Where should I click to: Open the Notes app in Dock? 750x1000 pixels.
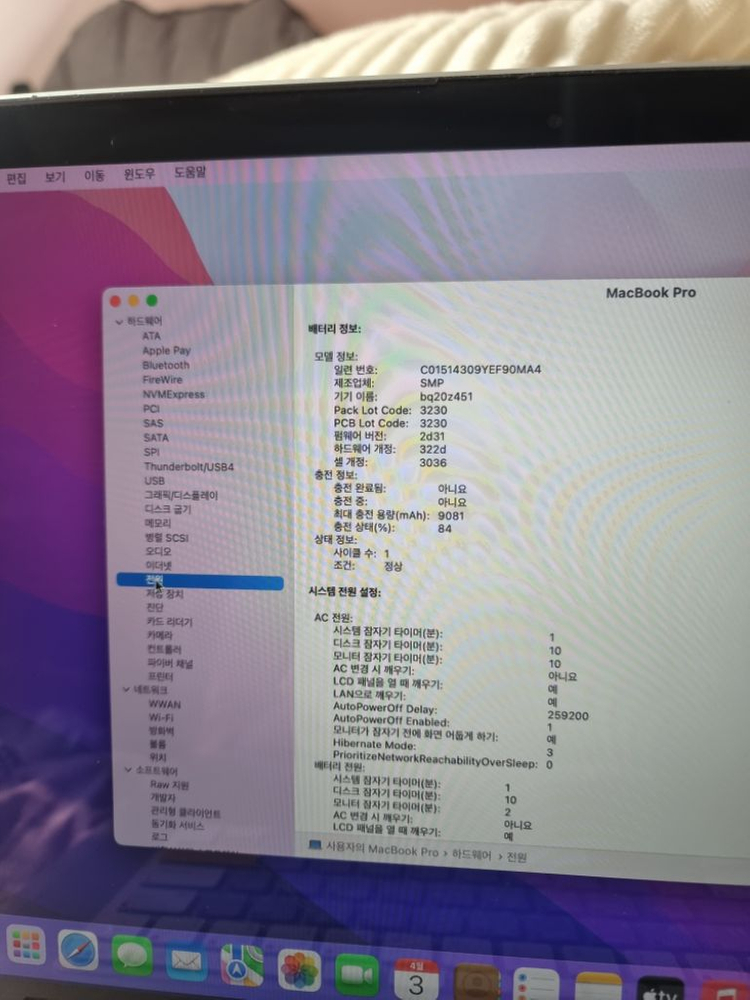click(598, 987)
